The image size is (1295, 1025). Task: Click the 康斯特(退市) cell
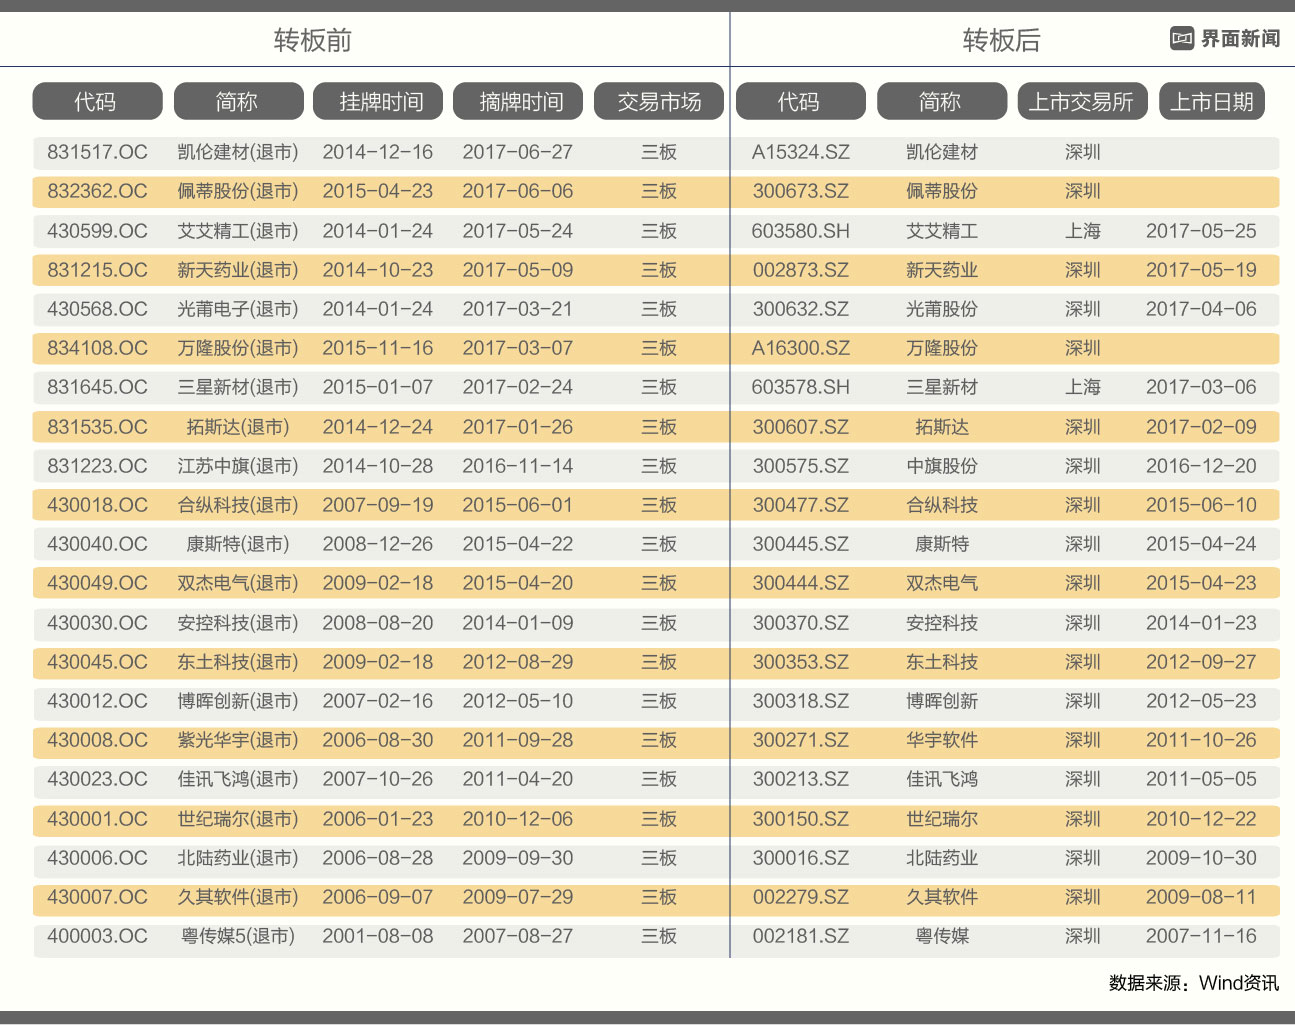click(238, 544)
